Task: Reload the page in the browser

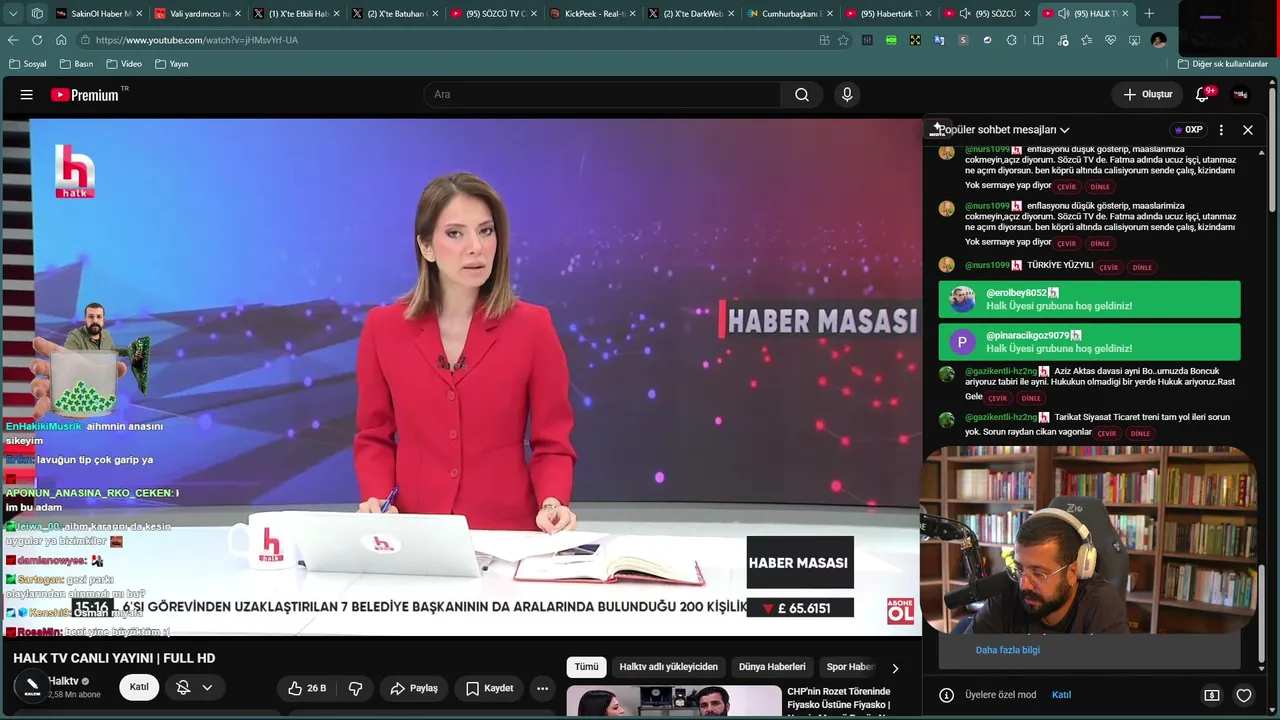Action: pyautogui.click(x=37, y=40)
